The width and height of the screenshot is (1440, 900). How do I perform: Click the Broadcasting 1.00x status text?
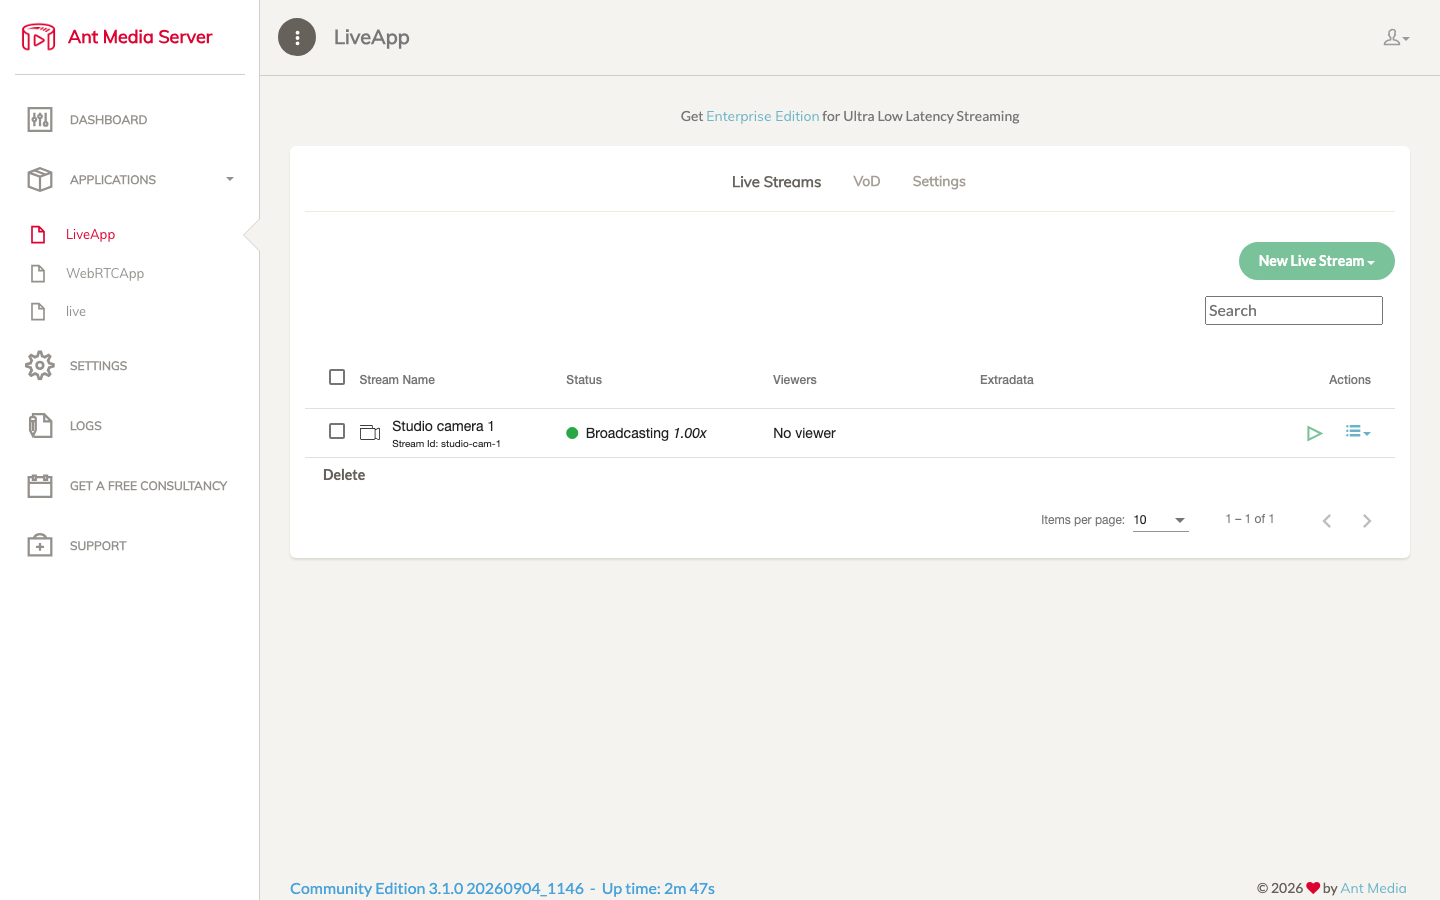click(x=646, y=433)
